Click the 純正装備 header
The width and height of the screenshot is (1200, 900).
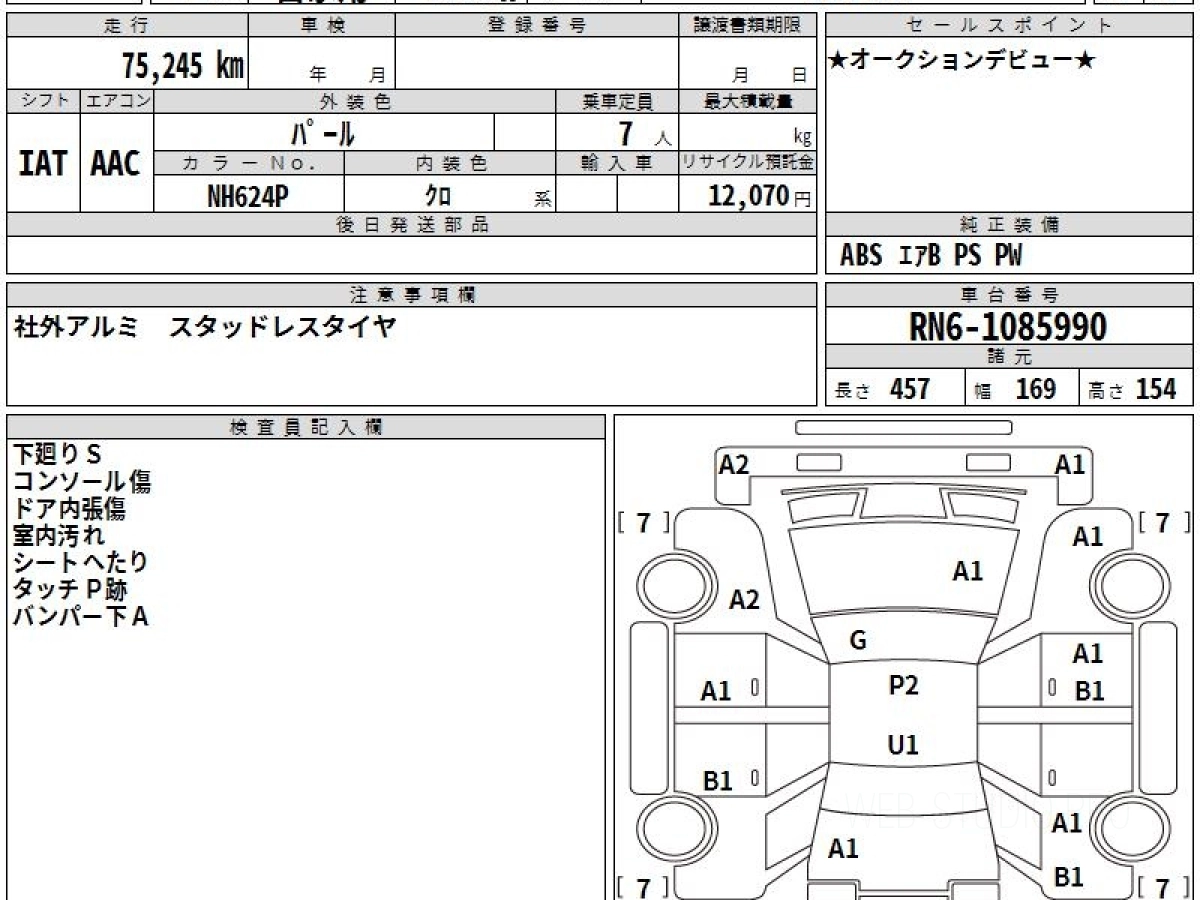[1009, 225]
